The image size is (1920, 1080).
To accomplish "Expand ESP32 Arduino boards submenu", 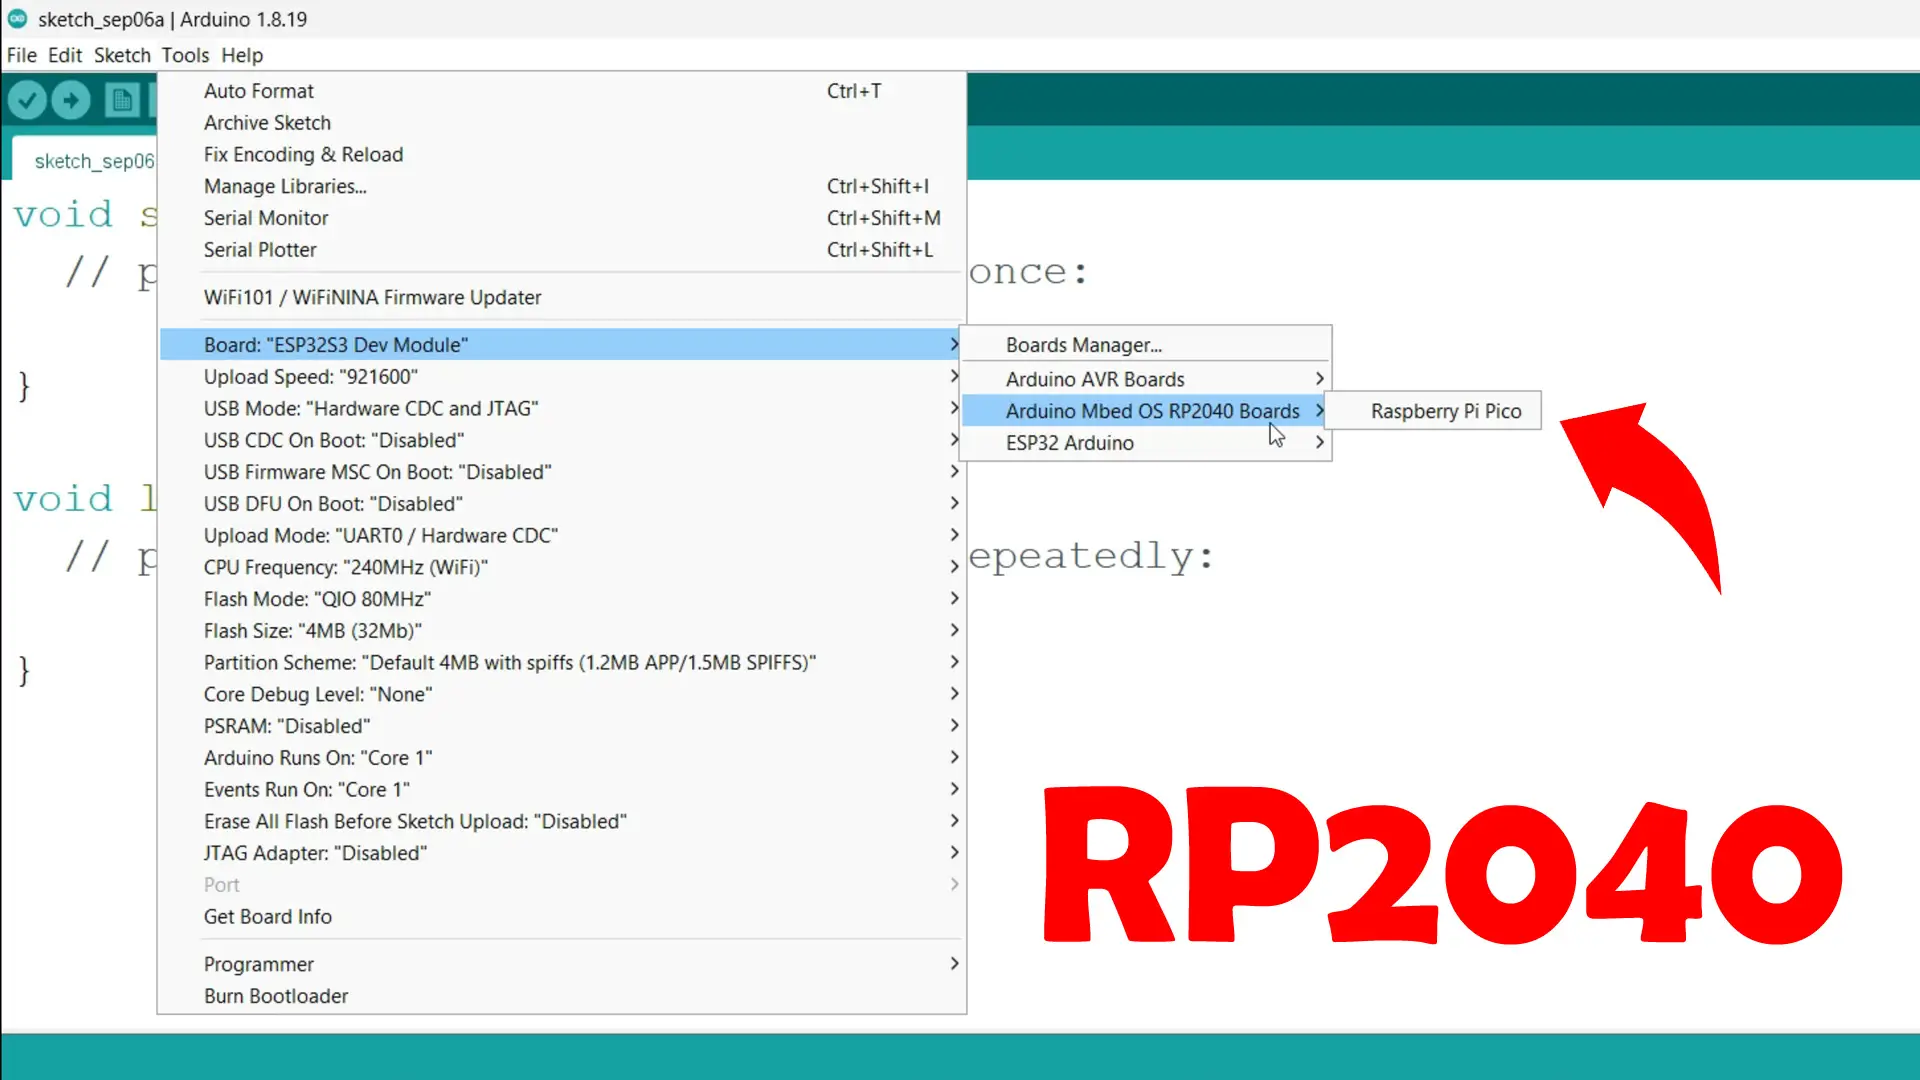I will click(1146, 443).
